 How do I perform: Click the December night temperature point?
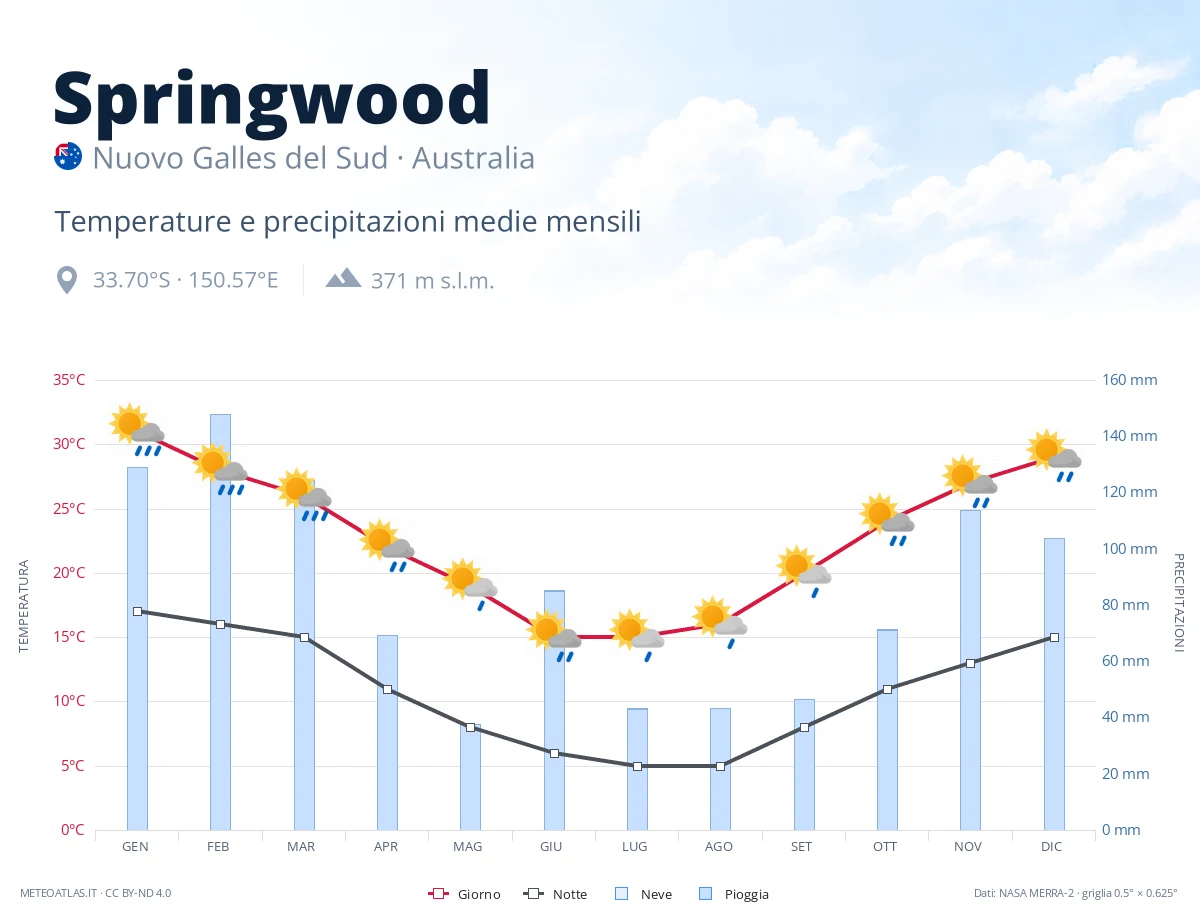(x=1054, y=637)
